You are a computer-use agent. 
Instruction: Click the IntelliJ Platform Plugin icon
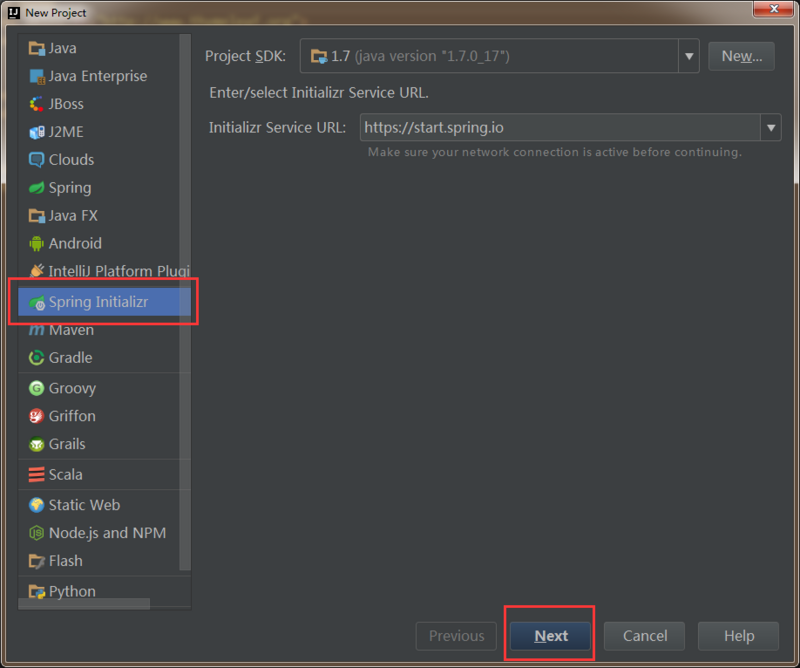click(37, 270)
